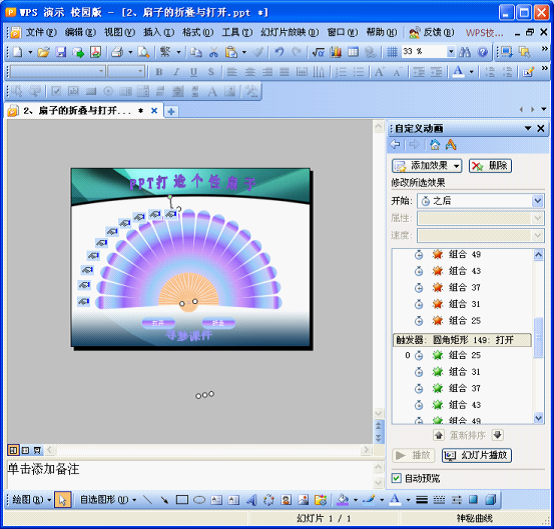Open Print Preview magnifier icon
554x529 pixels.
143,52
